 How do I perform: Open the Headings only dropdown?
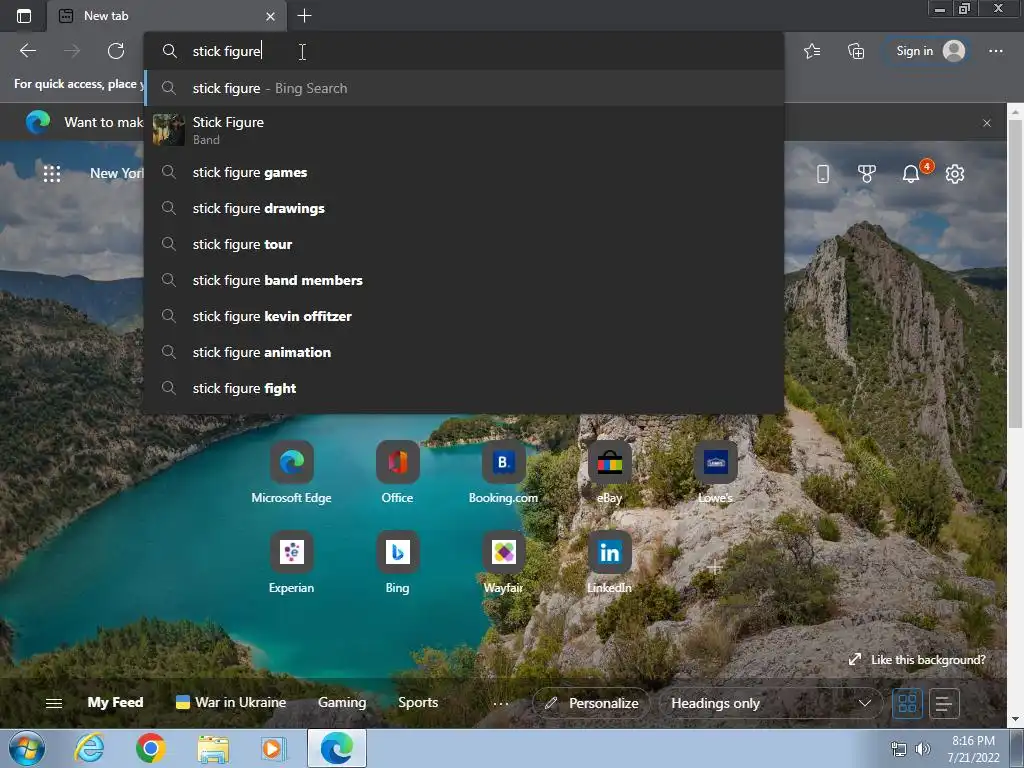[771, 703]
